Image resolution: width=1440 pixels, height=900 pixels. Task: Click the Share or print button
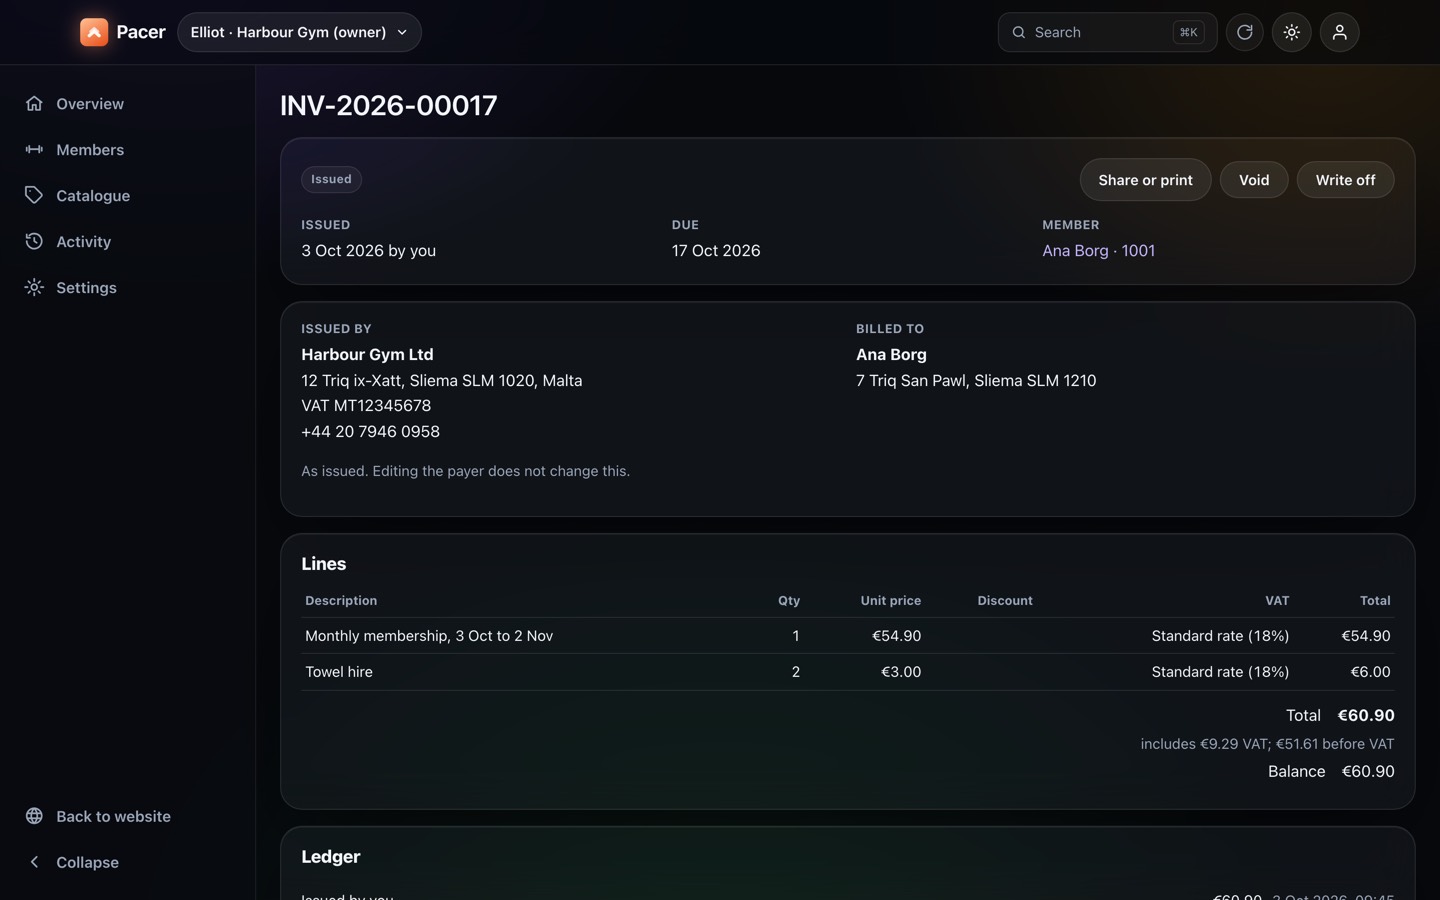pyautogui.click(x=1145, y=180)
